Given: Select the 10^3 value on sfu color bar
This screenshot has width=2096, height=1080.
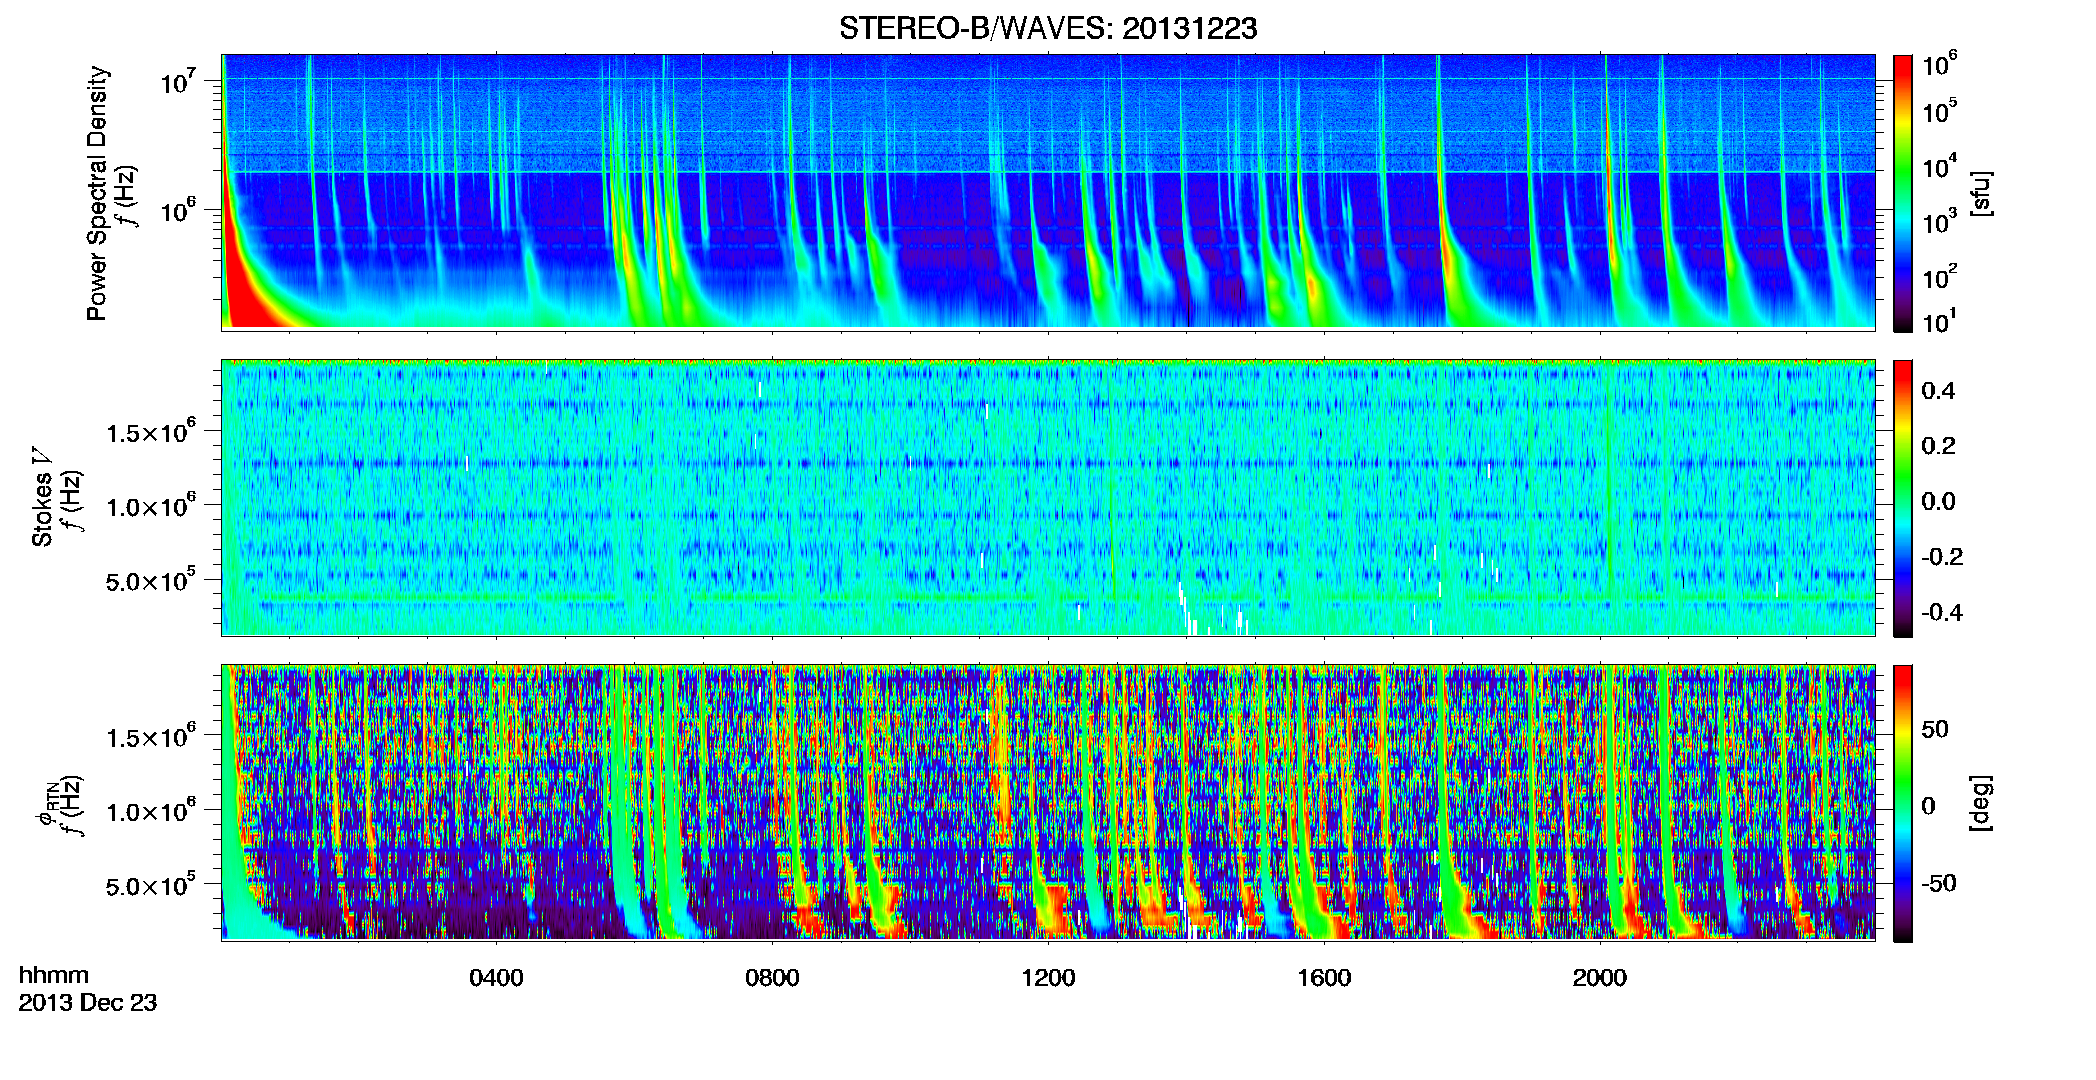Looking at the screenshot, I should [x=1939, y=222].
